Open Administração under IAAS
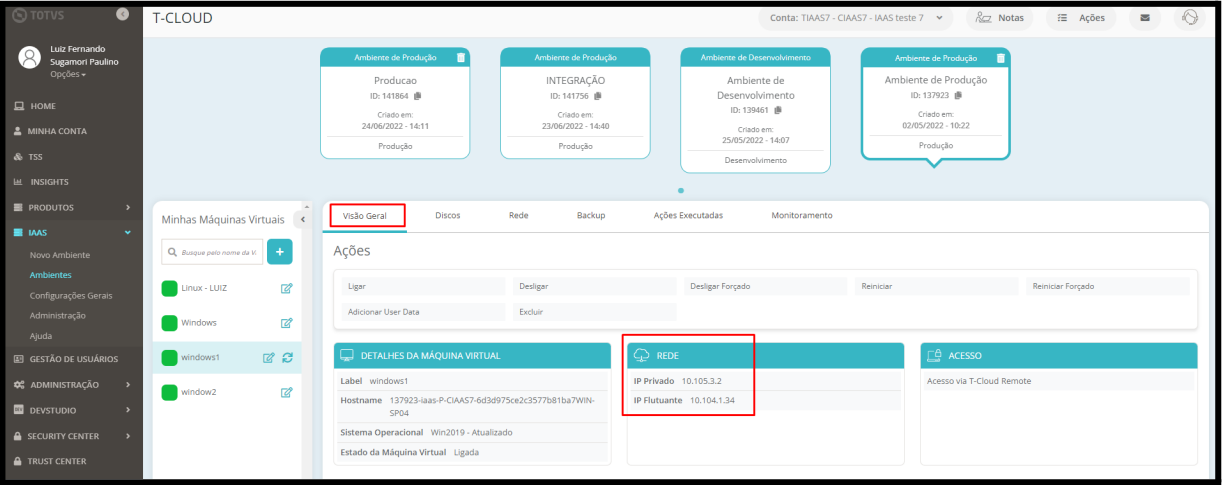This screenshot has height=485, width=1222. 58,315
